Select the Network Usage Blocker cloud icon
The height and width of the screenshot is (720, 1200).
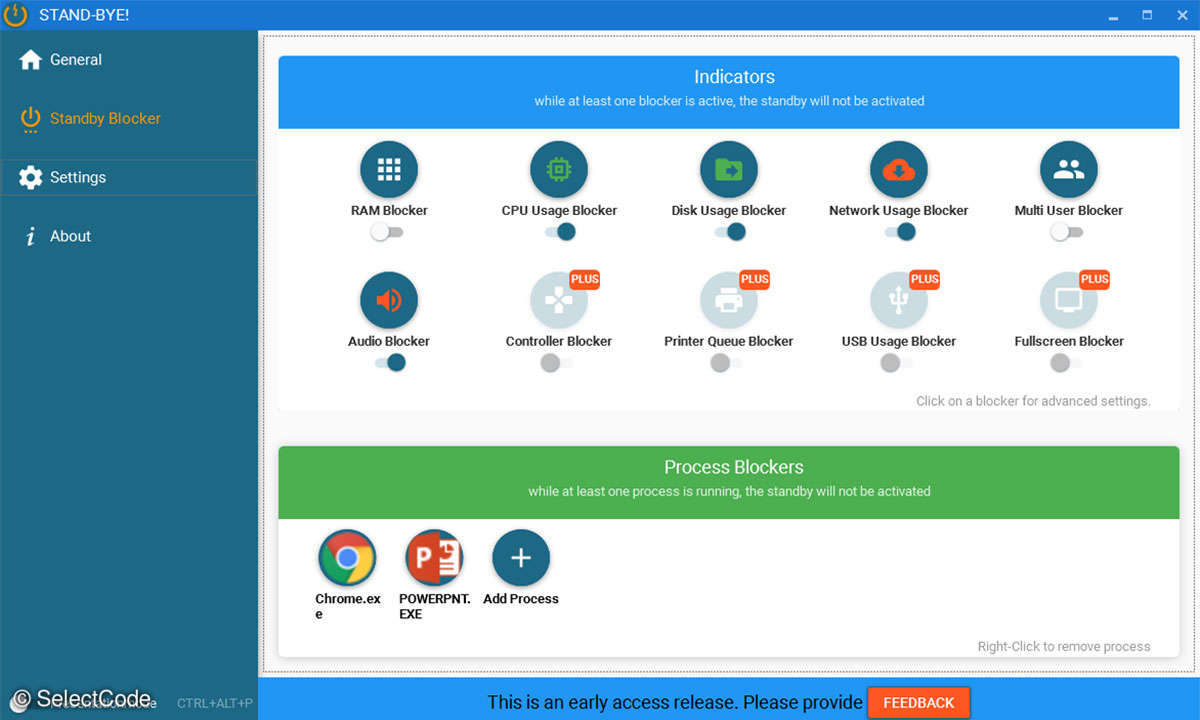pos(899,169)
